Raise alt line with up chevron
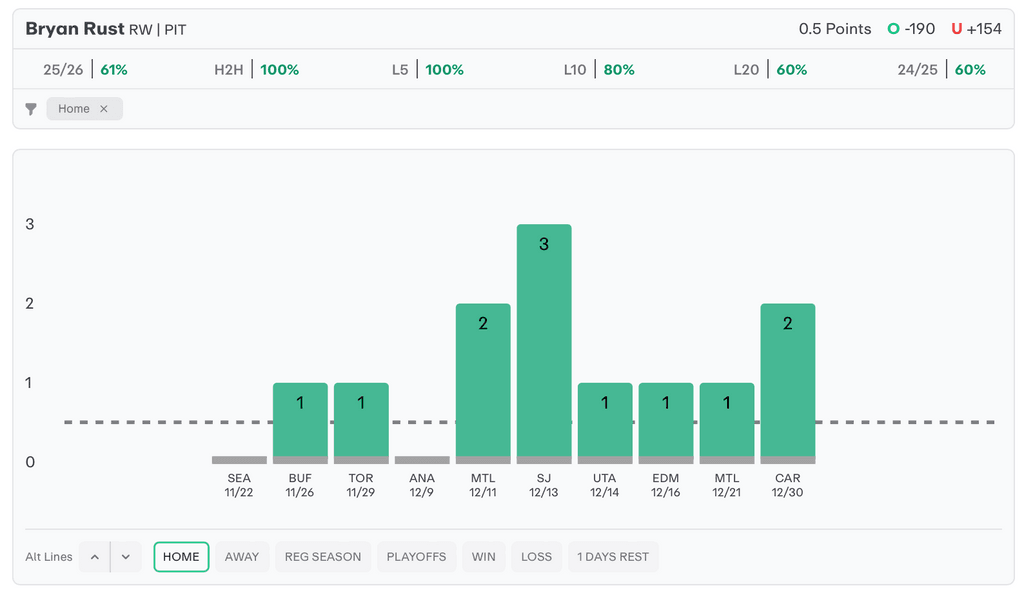This screenshot has height=598, width=1024. click(94, 557)
